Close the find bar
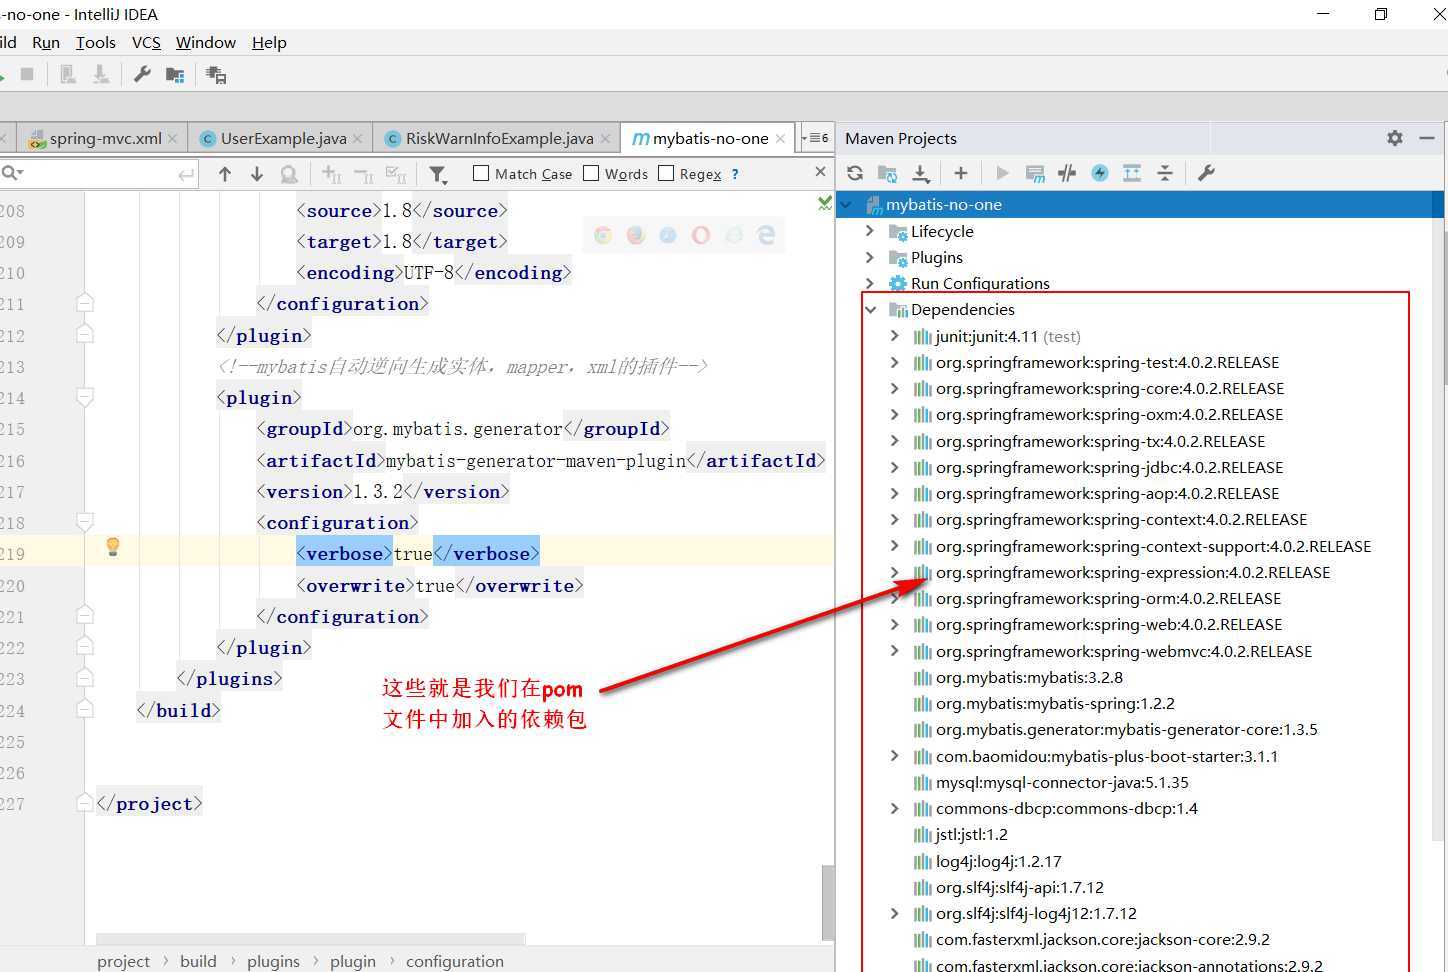Image resolution: width=1448 pixels, height=972 pixels. point(821,172)
